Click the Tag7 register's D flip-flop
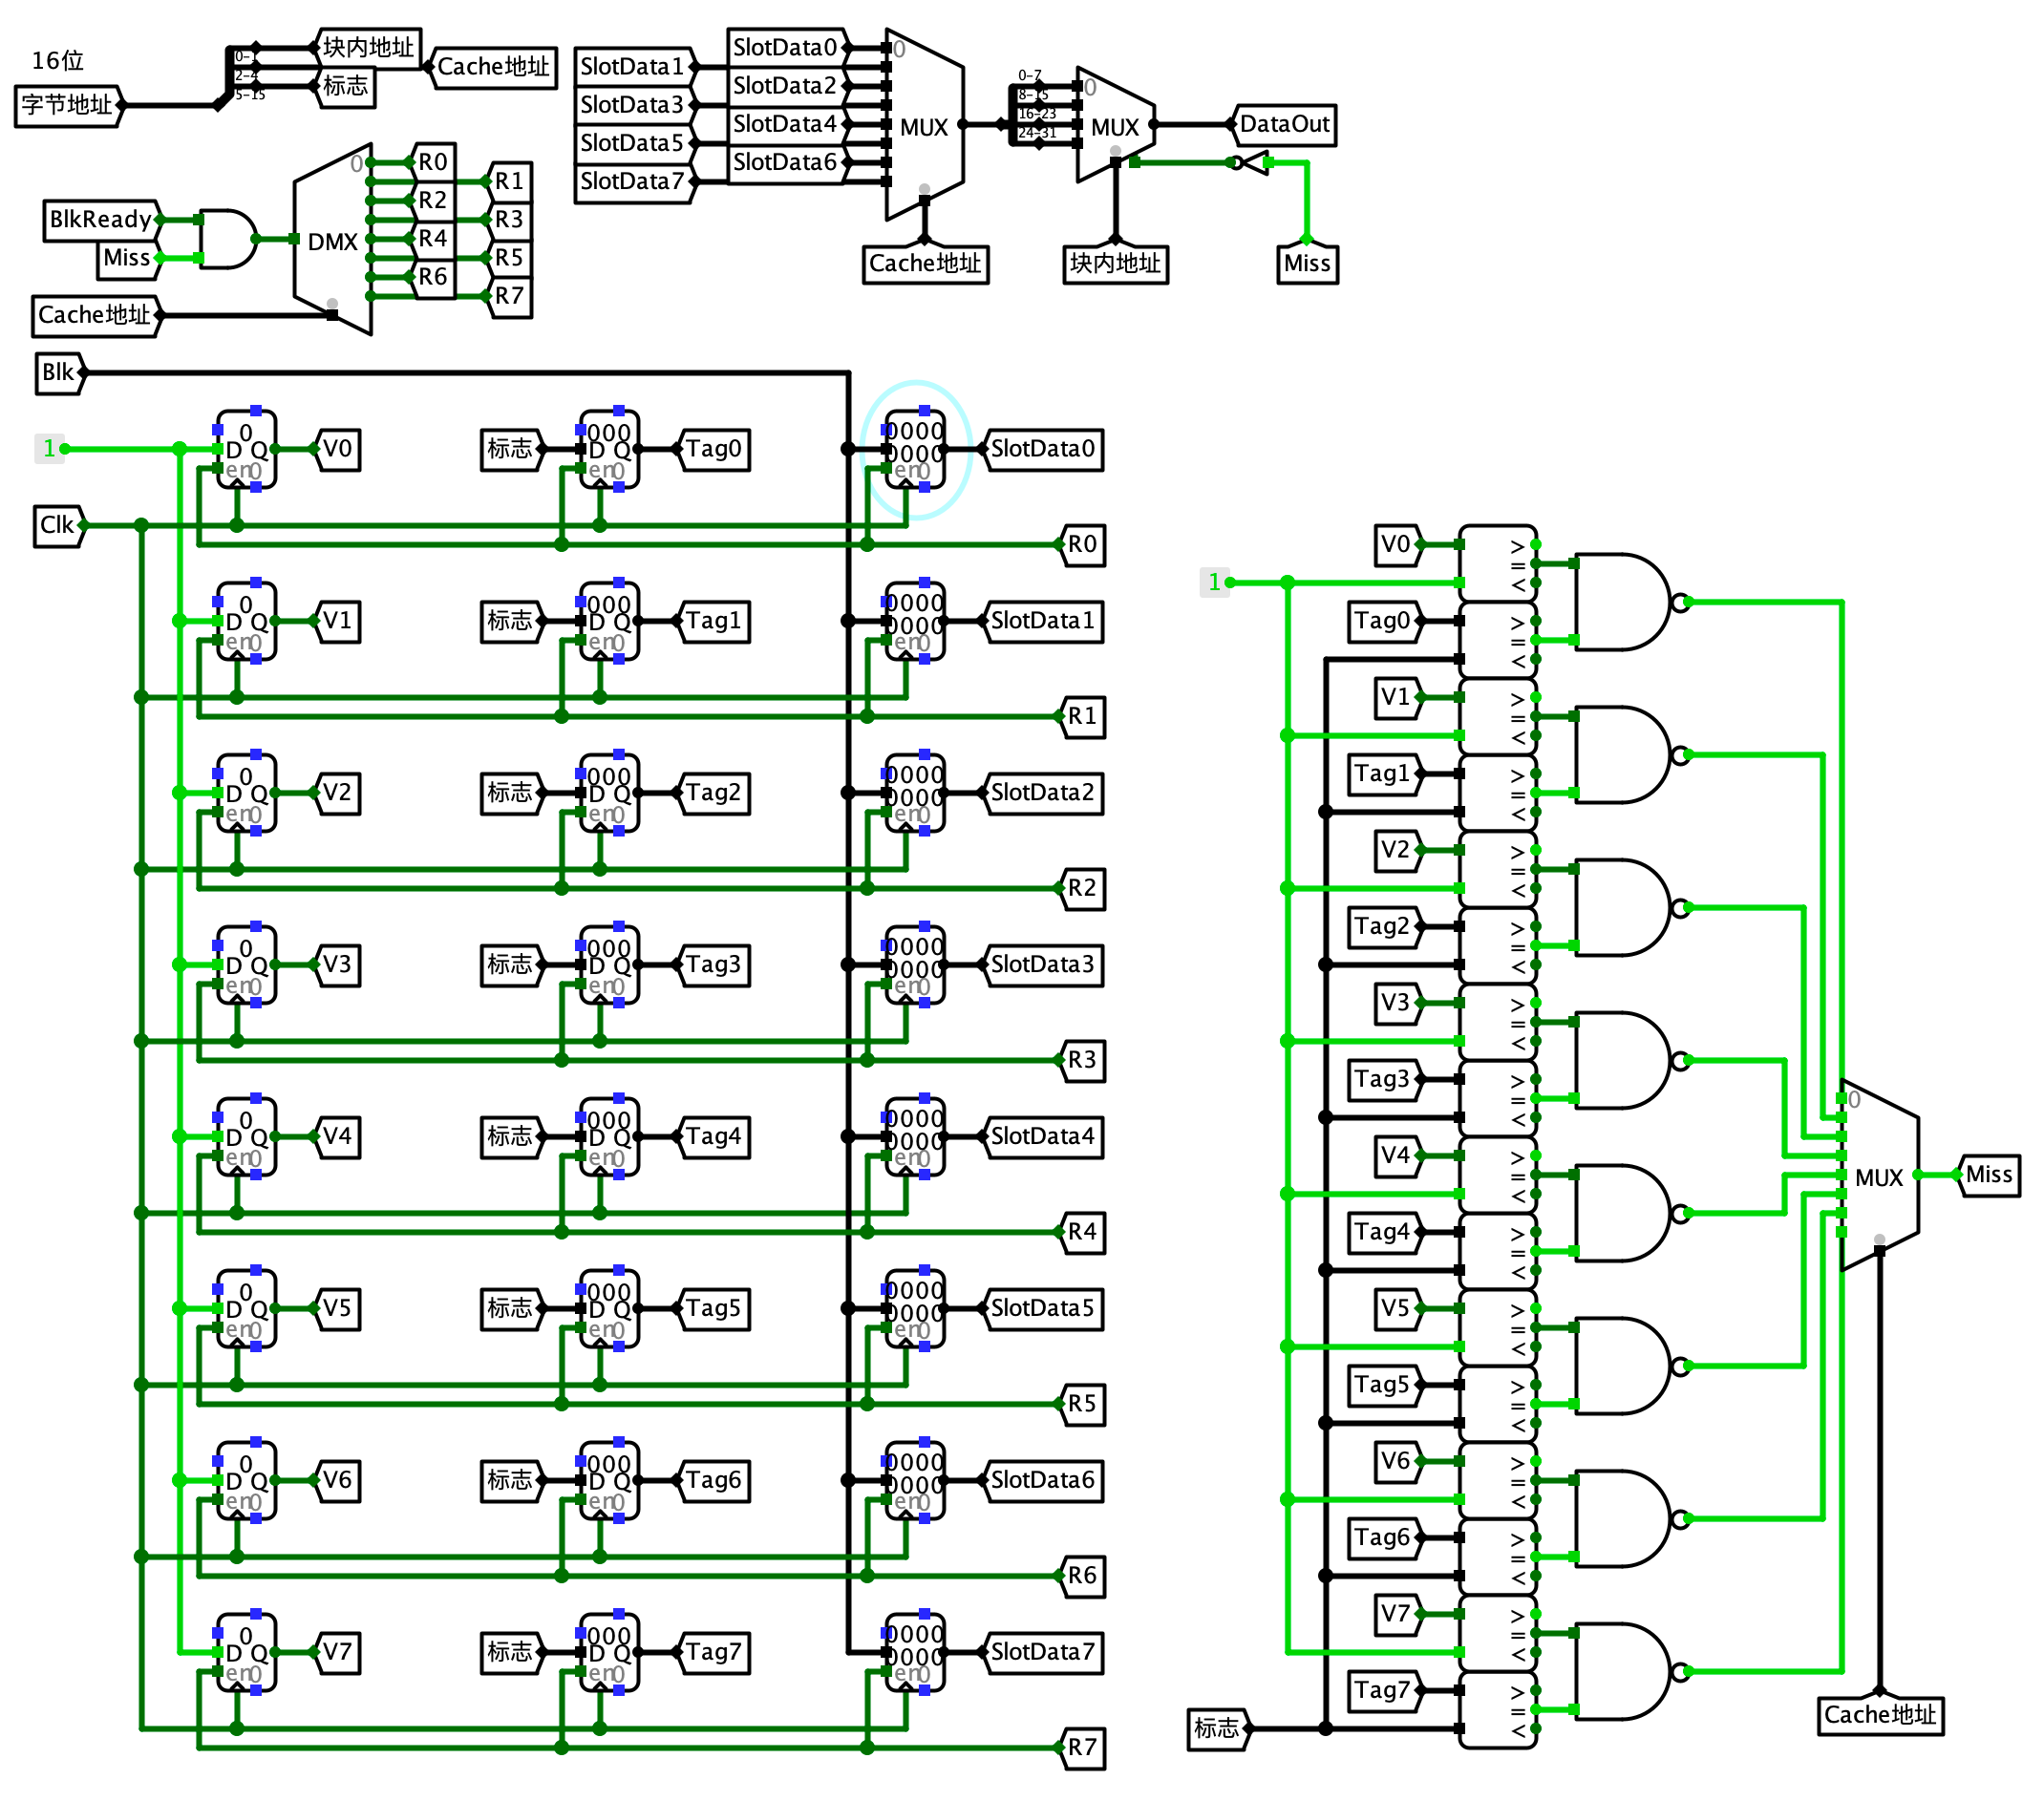 [609, 1652]
